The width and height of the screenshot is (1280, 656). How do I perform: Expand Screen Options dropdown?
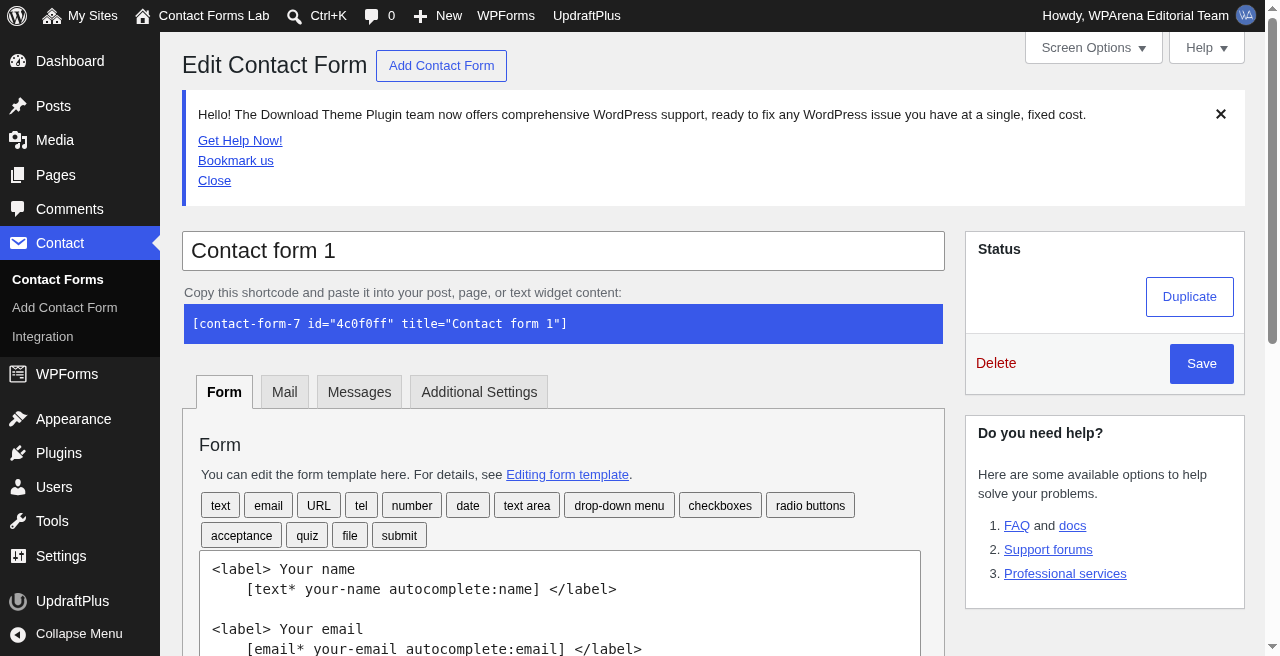pyautogui.click(x=1094, y=47)
